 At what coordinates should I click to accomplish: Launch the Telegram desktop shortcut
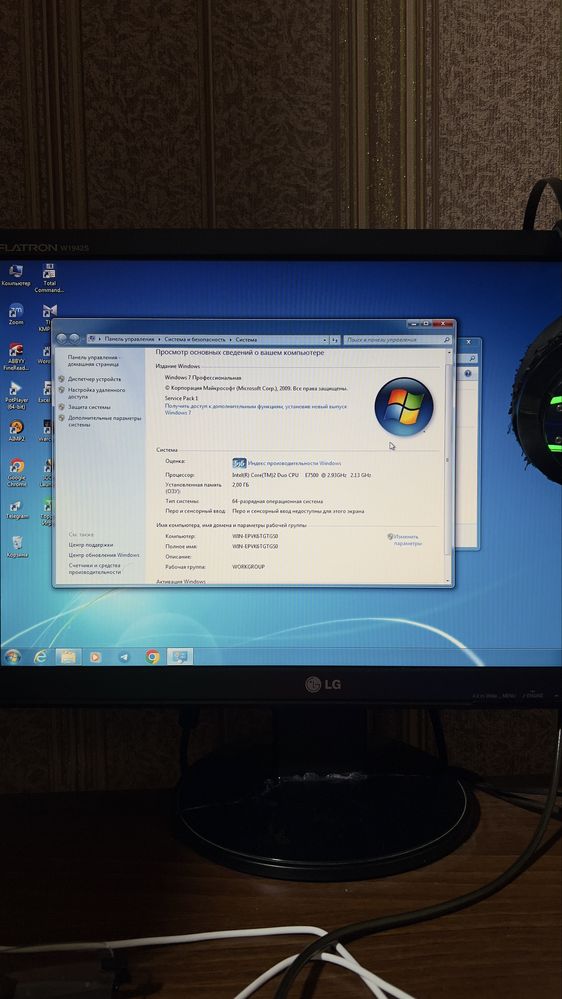(17, 509)
